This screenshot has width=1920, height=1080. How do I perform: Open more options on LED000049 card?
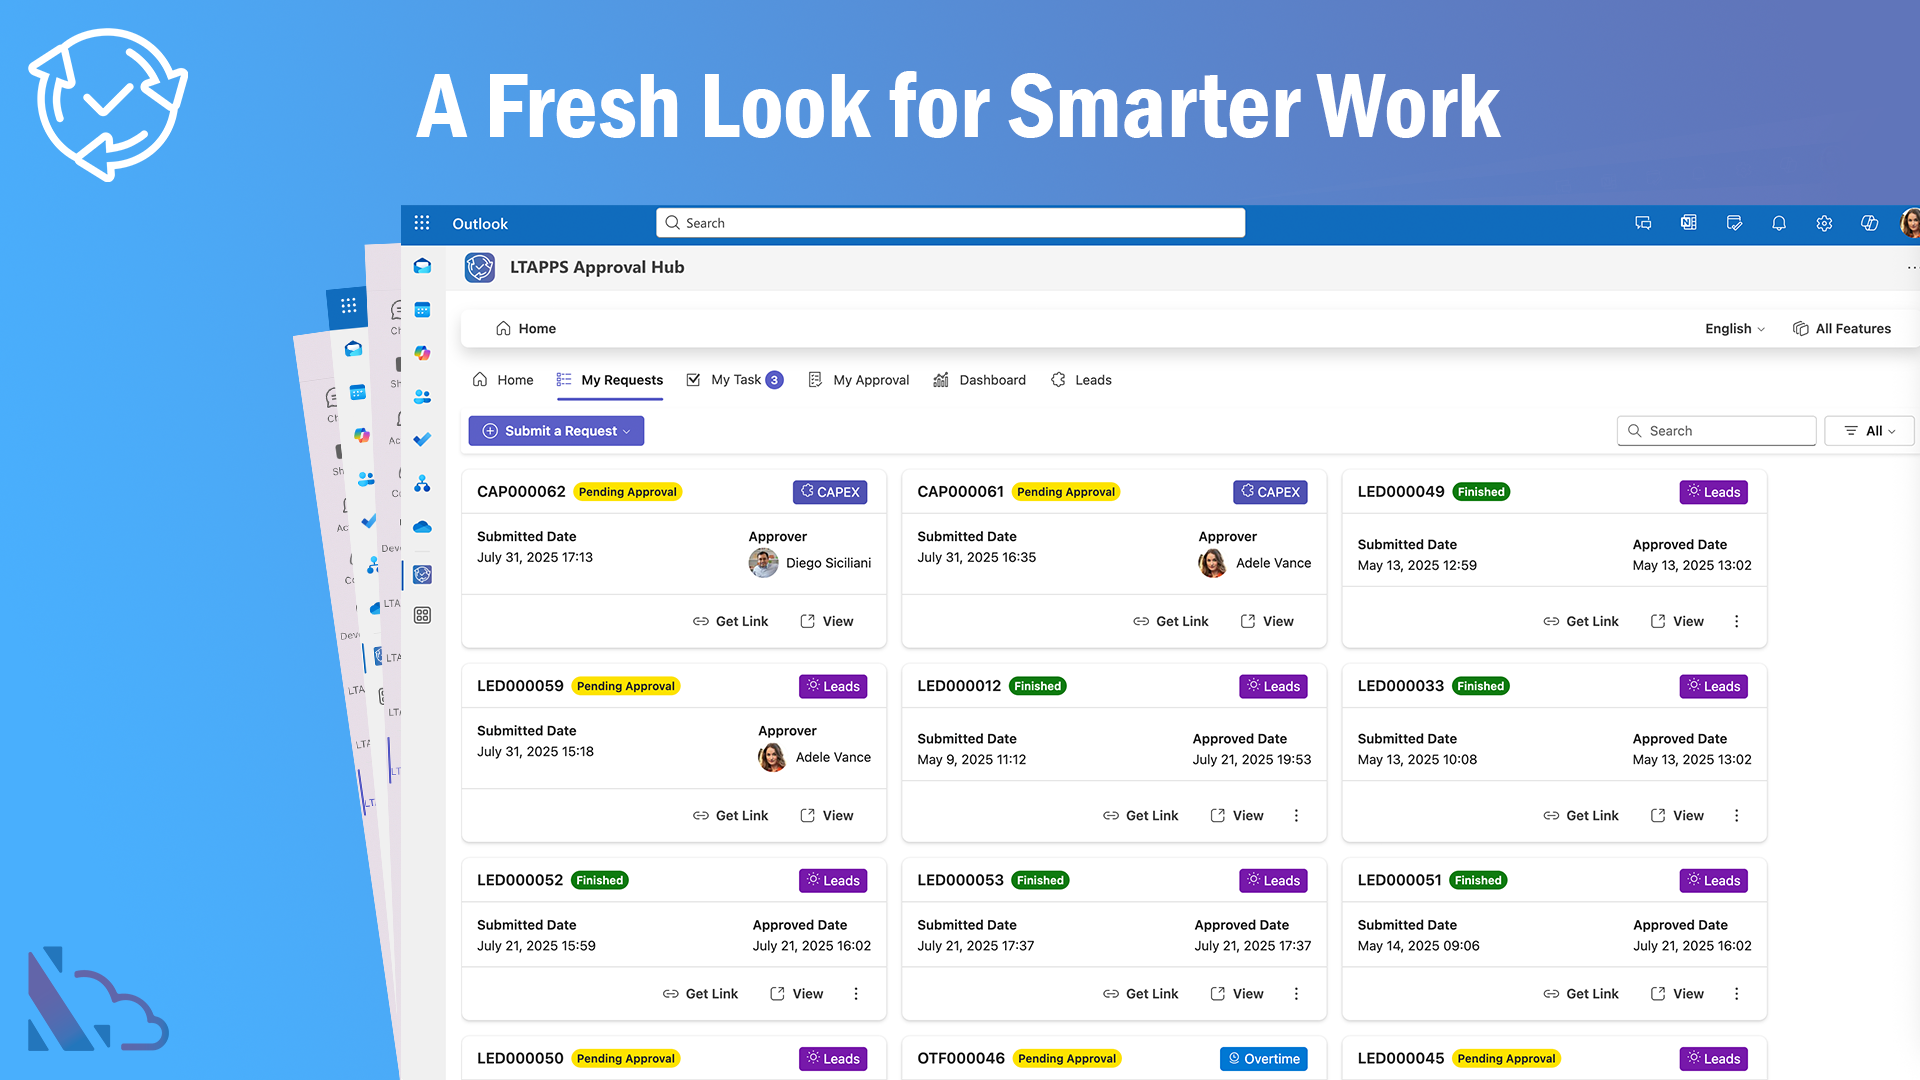[1737, 621]
